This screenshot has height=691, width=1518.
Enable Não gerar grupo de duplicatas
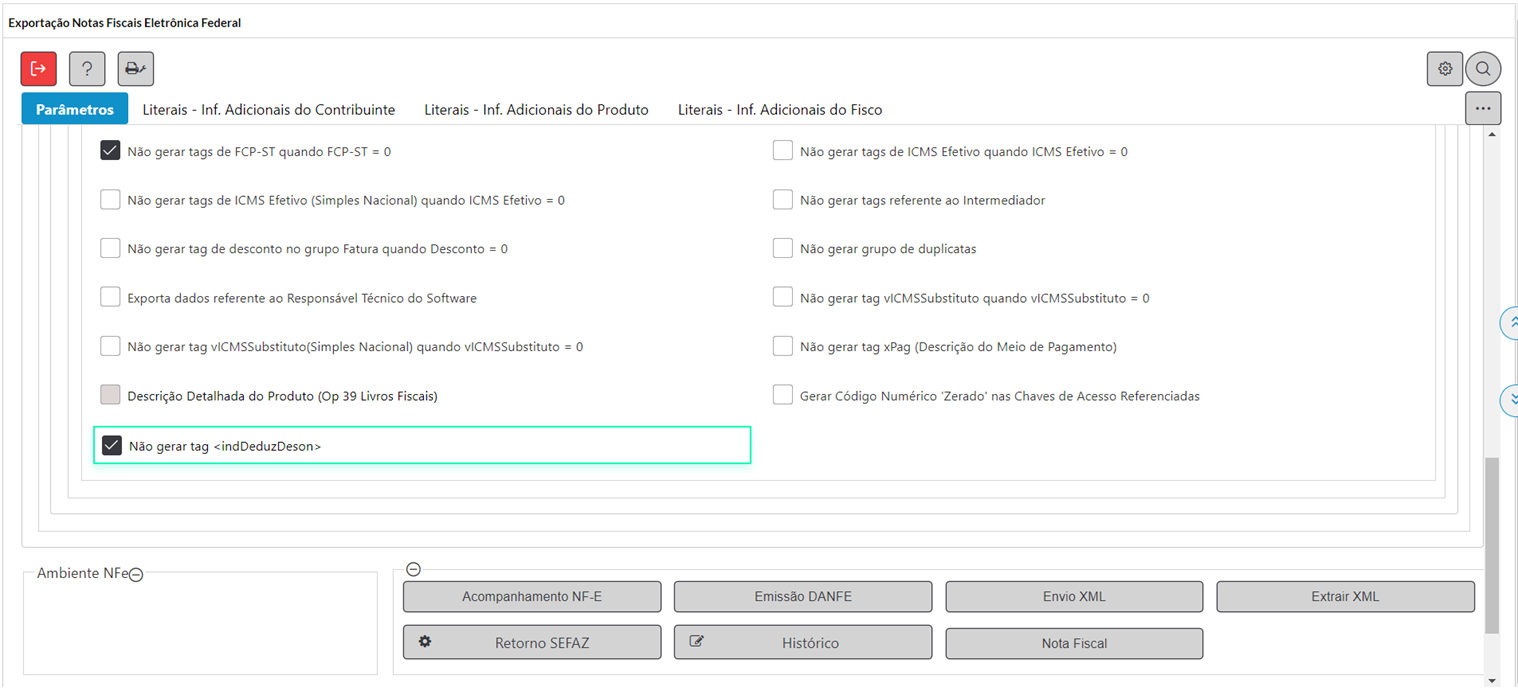point(783,248)
